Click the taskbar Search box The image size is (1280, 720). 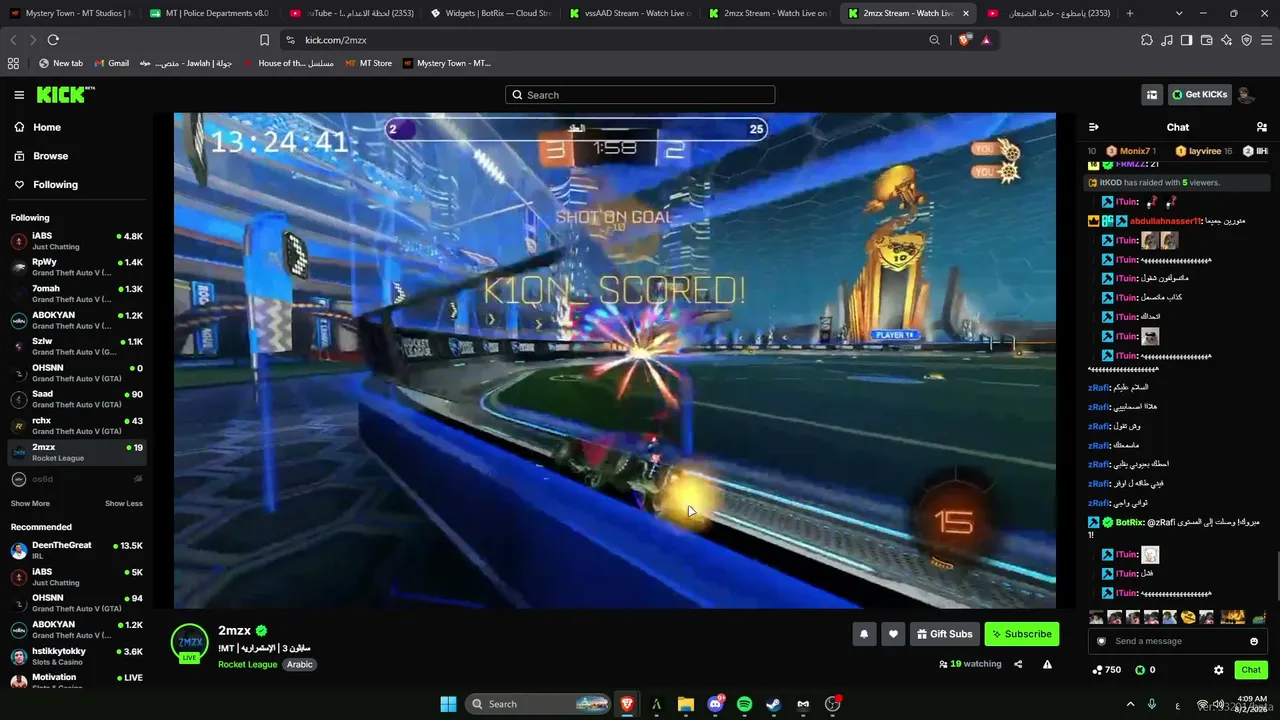pos(539,704)
